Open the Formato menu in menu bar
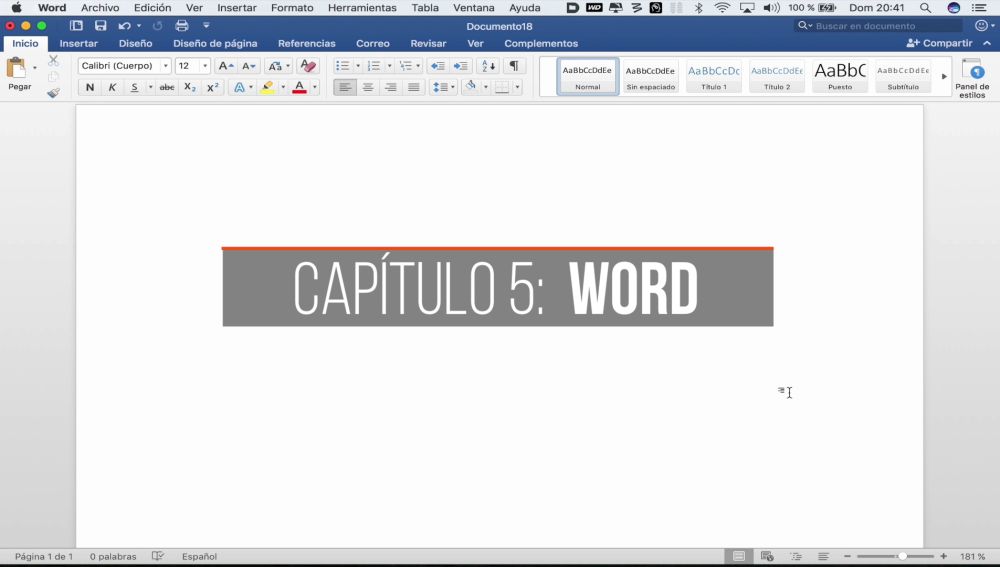 click(292, 8)
